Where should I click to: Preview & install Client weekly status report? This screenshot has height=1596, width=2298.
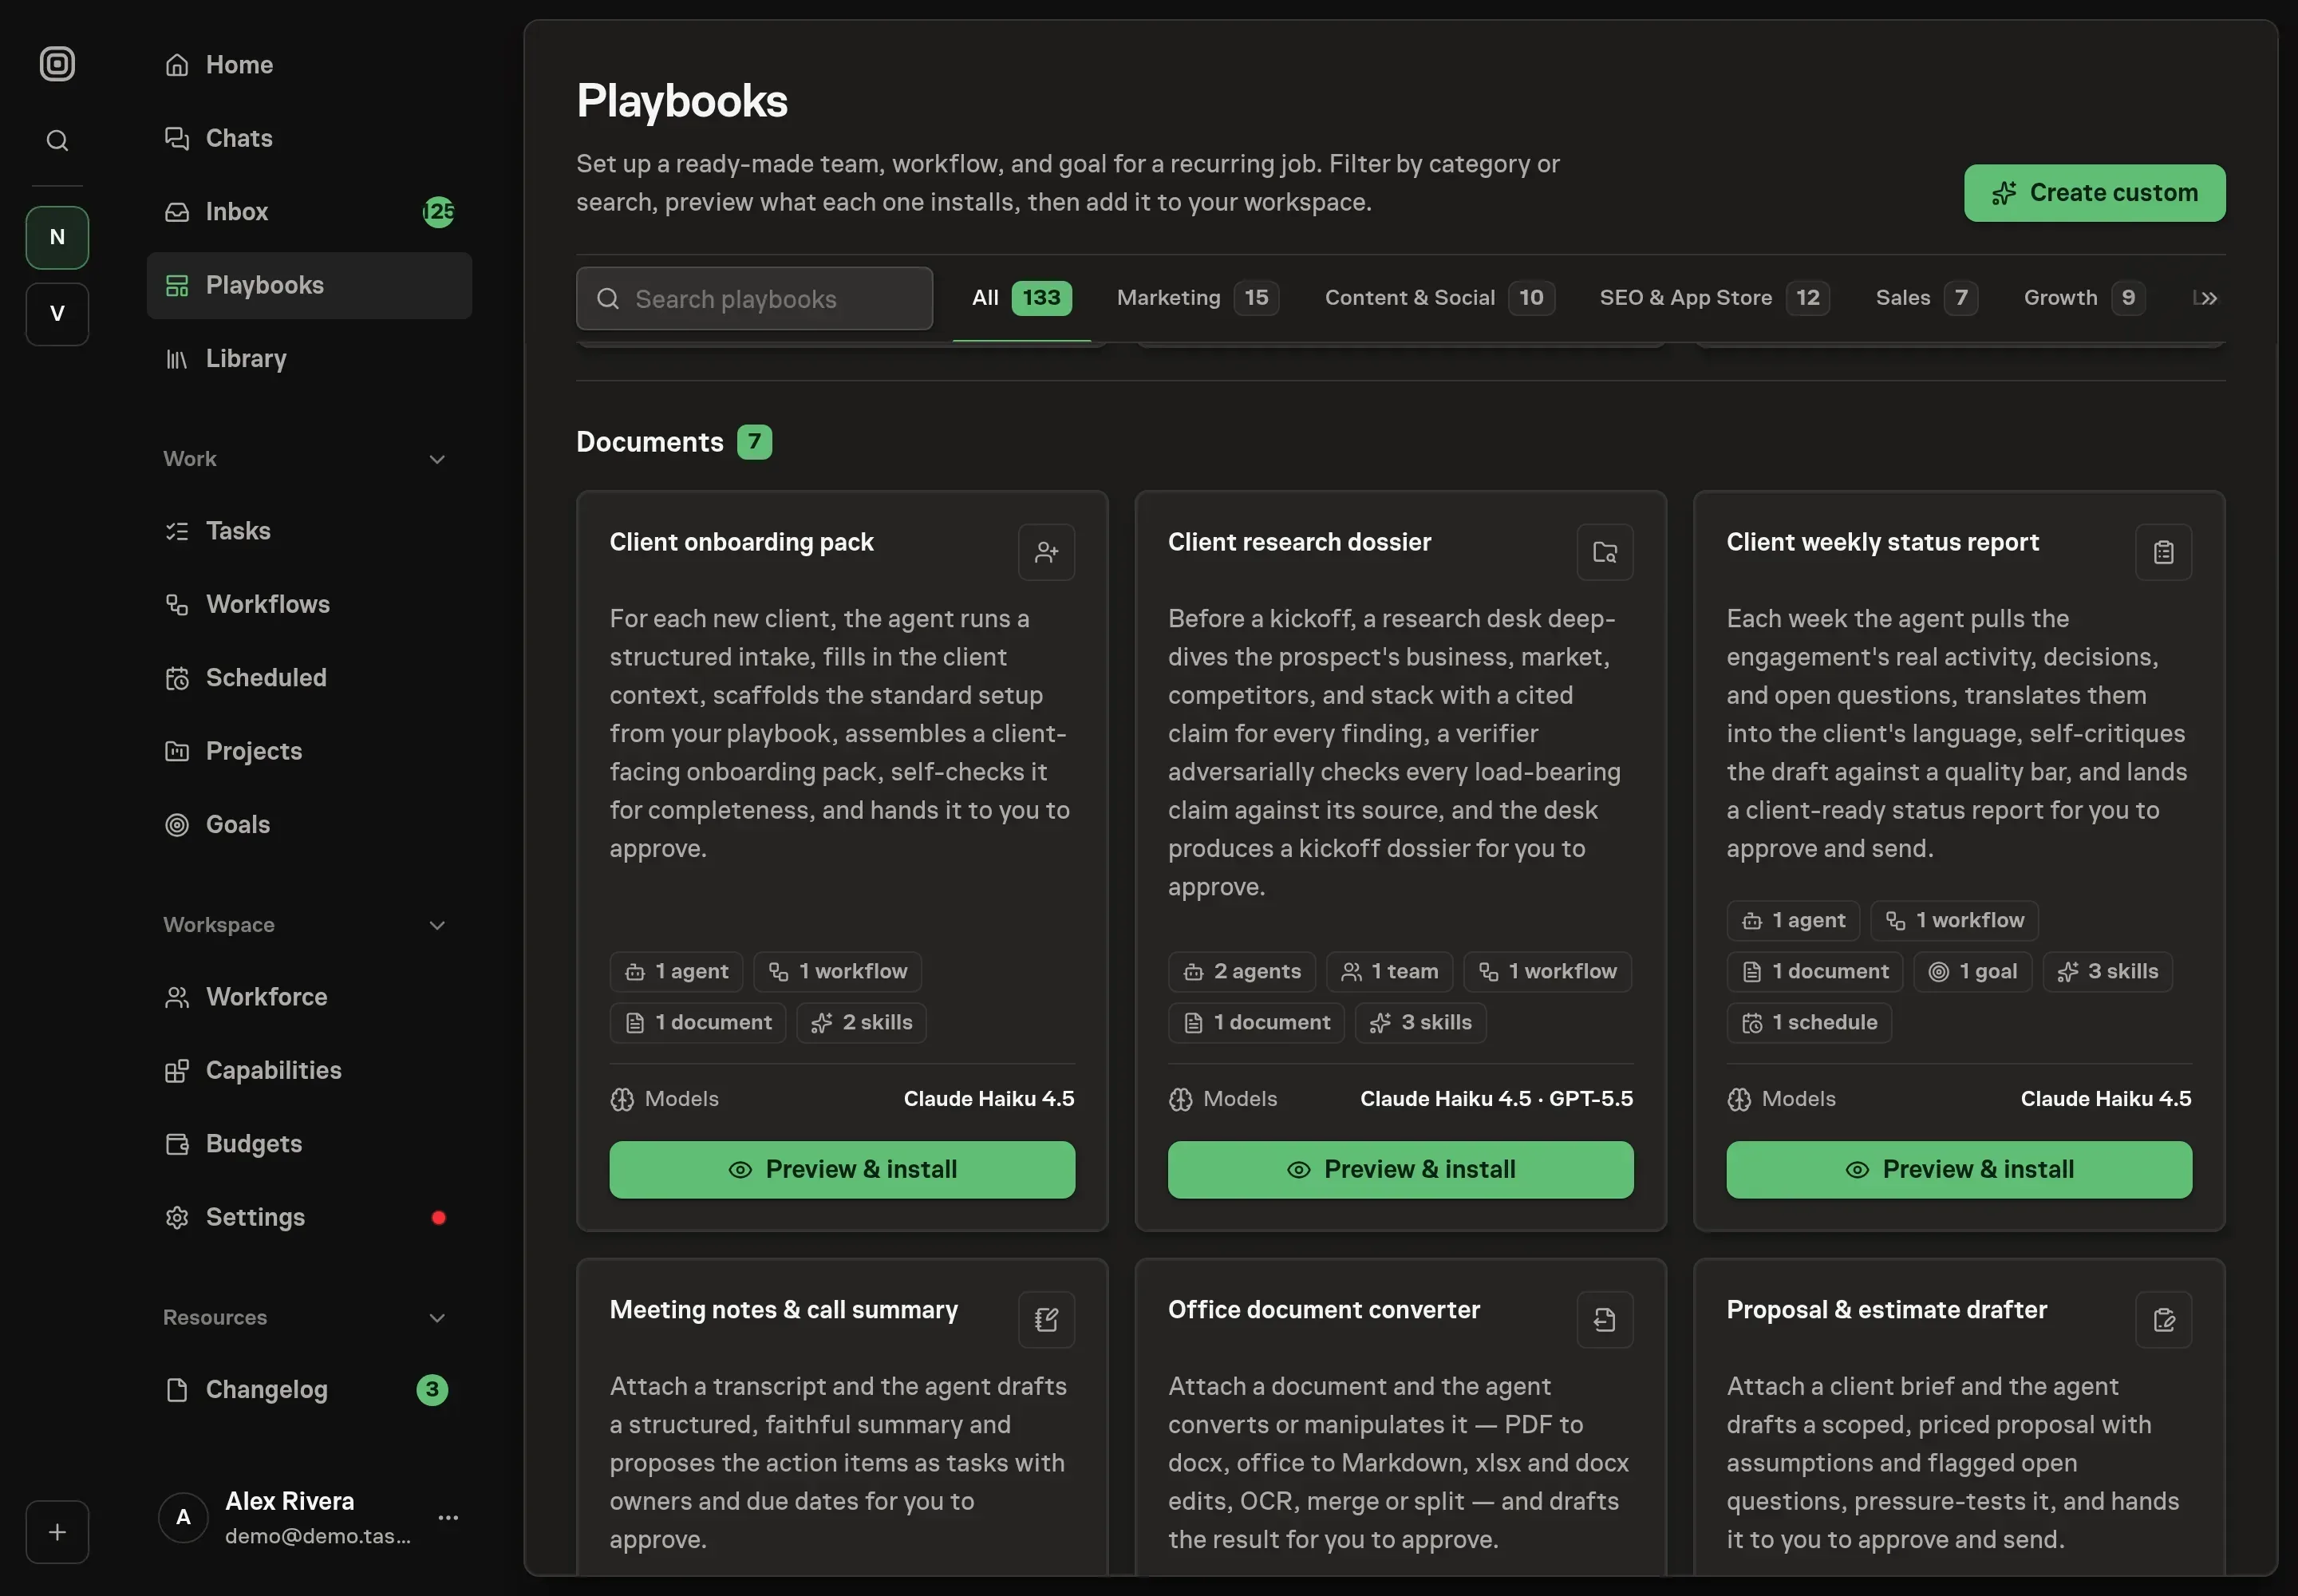[x=1959, y=1170]
